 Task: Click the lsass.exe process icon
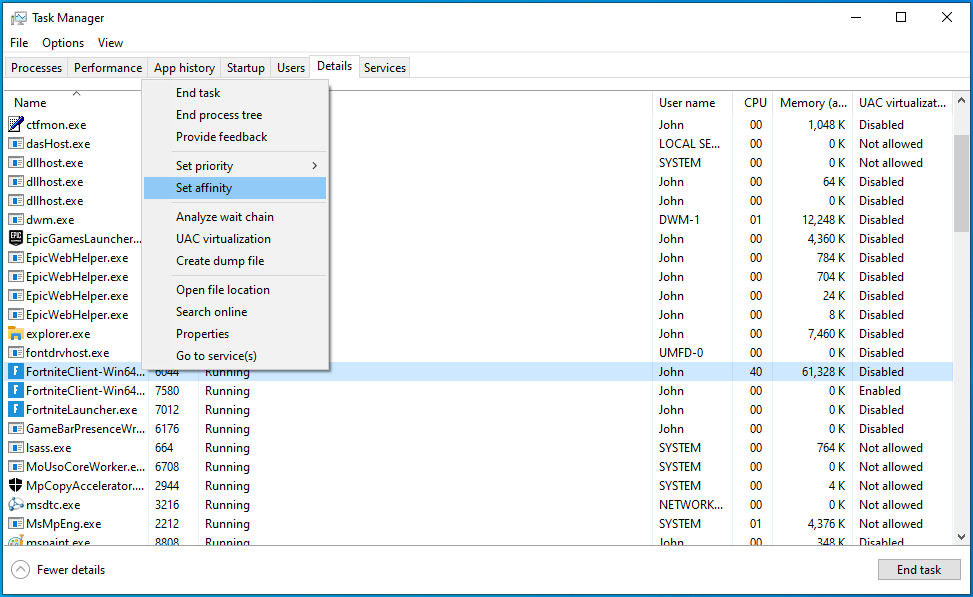16,447
